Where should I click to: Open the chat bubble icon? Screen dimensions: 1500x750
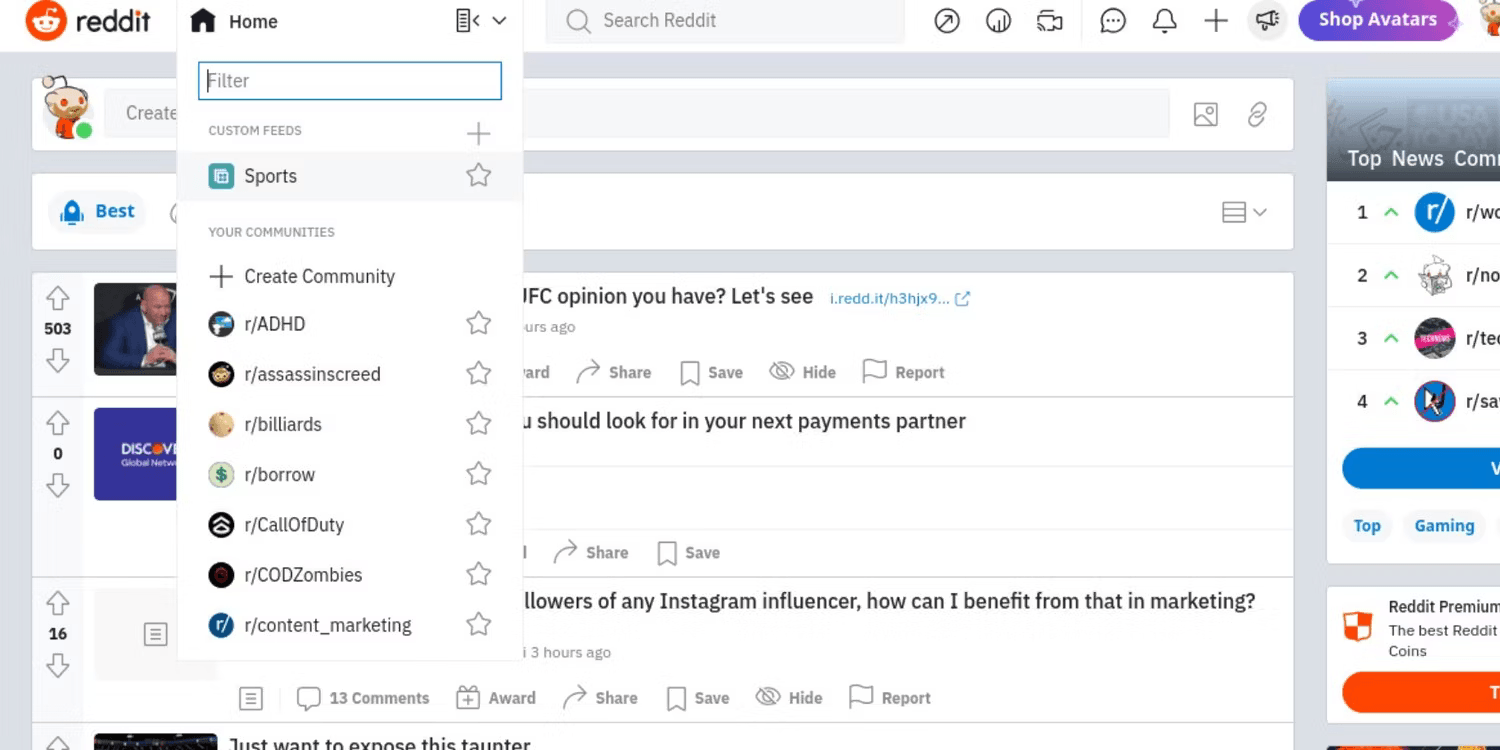click(1112, 21)
